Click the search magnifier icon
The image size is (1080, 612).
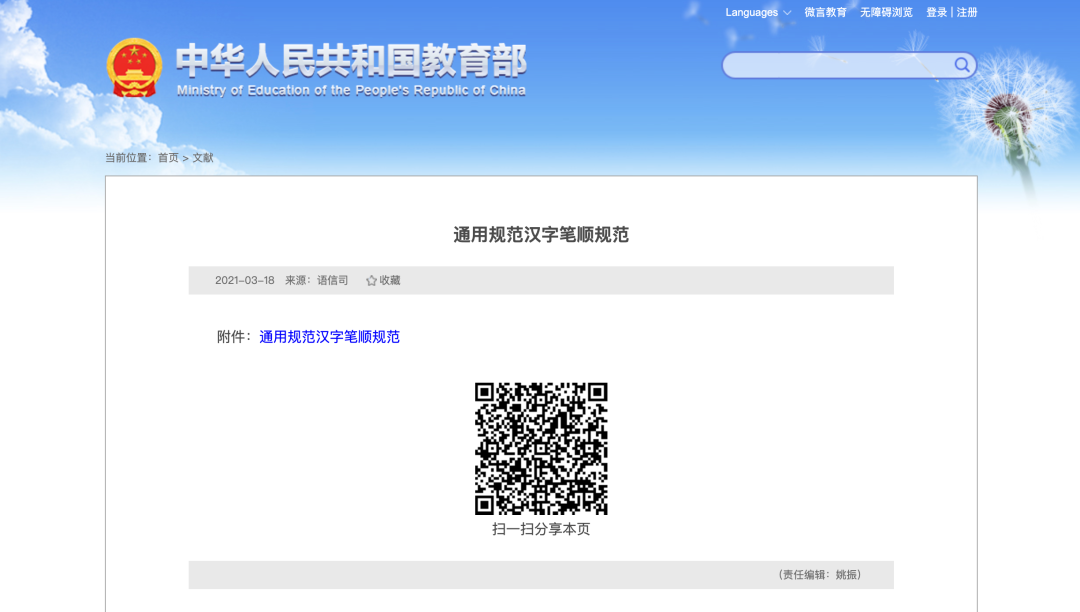click(x=962, y=65)
